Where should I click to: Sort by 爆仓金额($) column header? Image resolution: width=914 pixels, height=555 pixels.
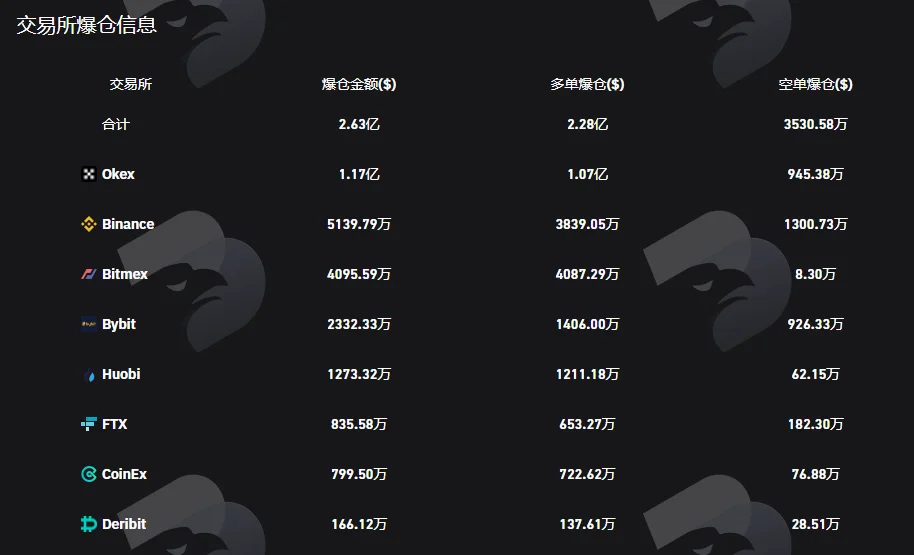pos(359,85)
